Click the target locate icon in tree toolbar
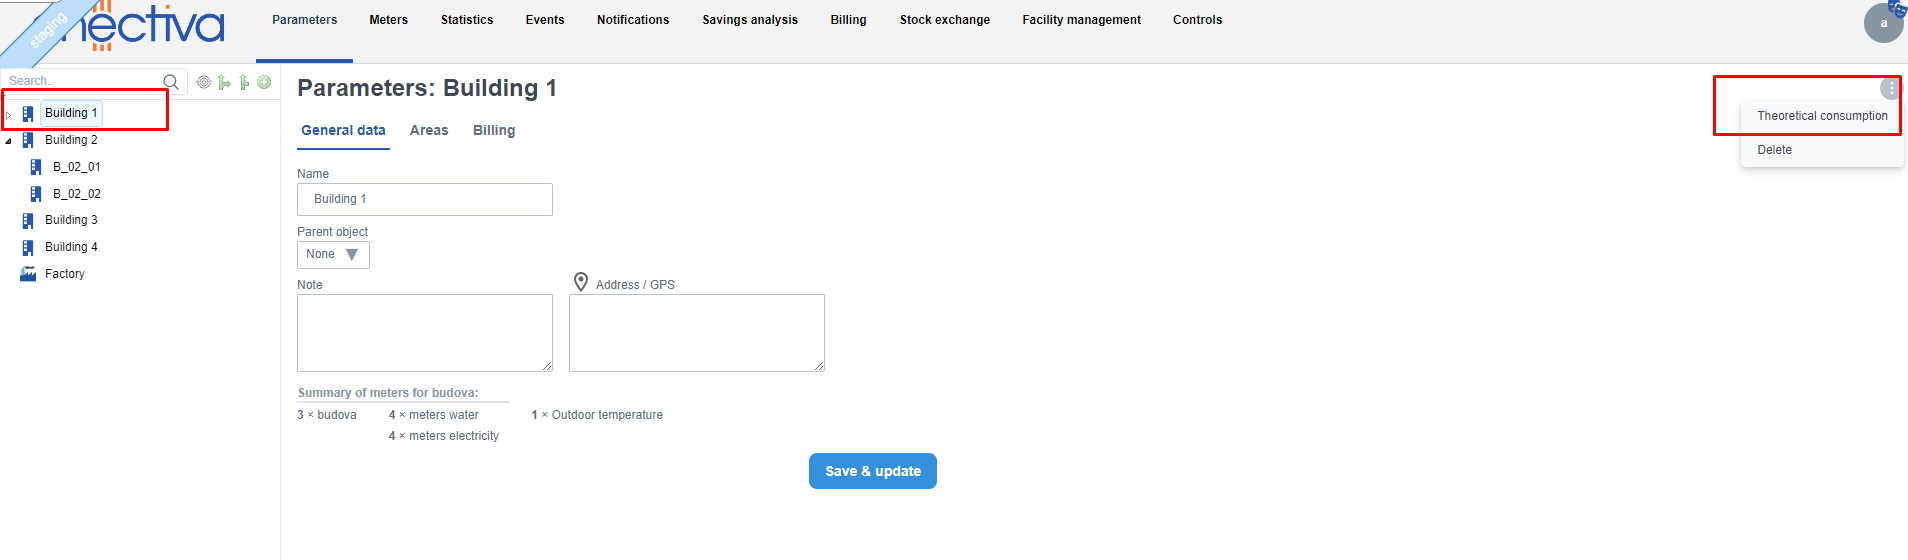The image size is (1908, 560). (x=204, y=82)
